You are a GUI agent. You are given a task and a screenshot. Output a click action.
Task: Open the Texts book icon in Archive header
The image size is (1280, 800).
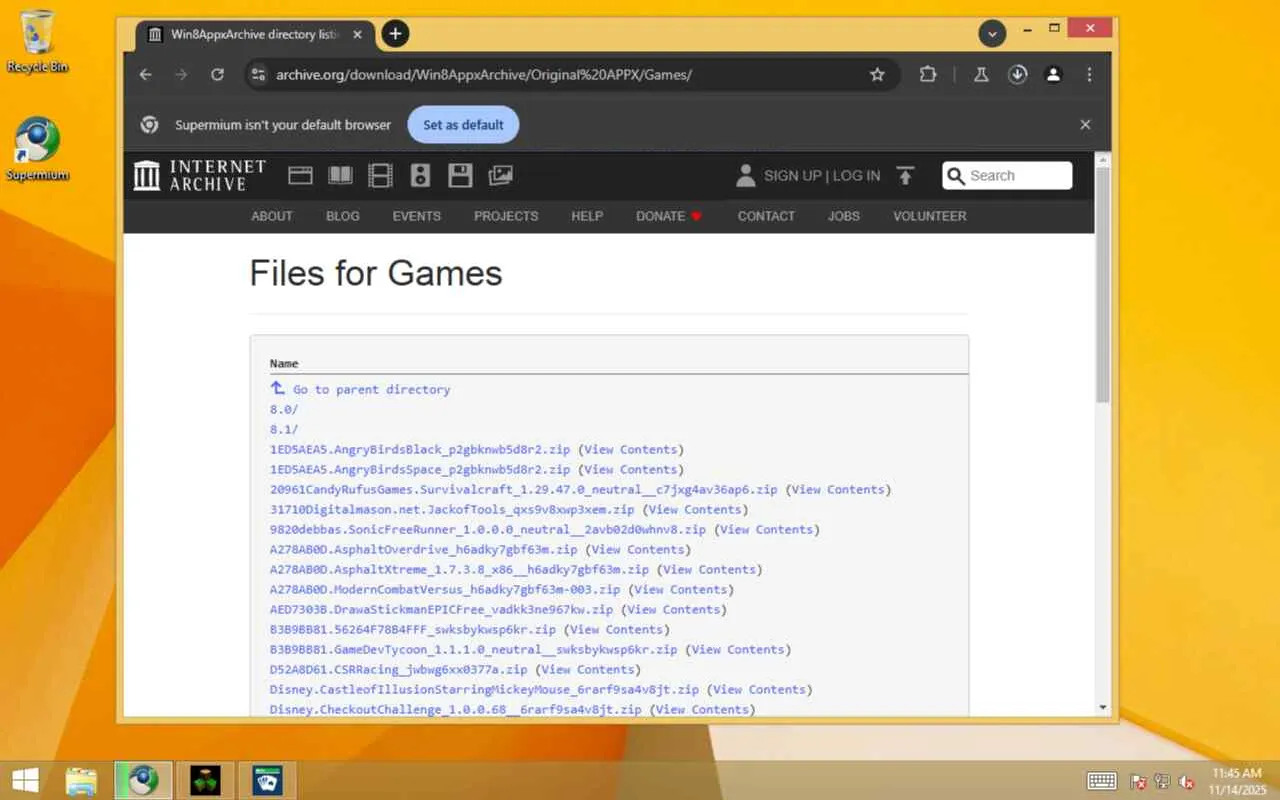[340, 176]
